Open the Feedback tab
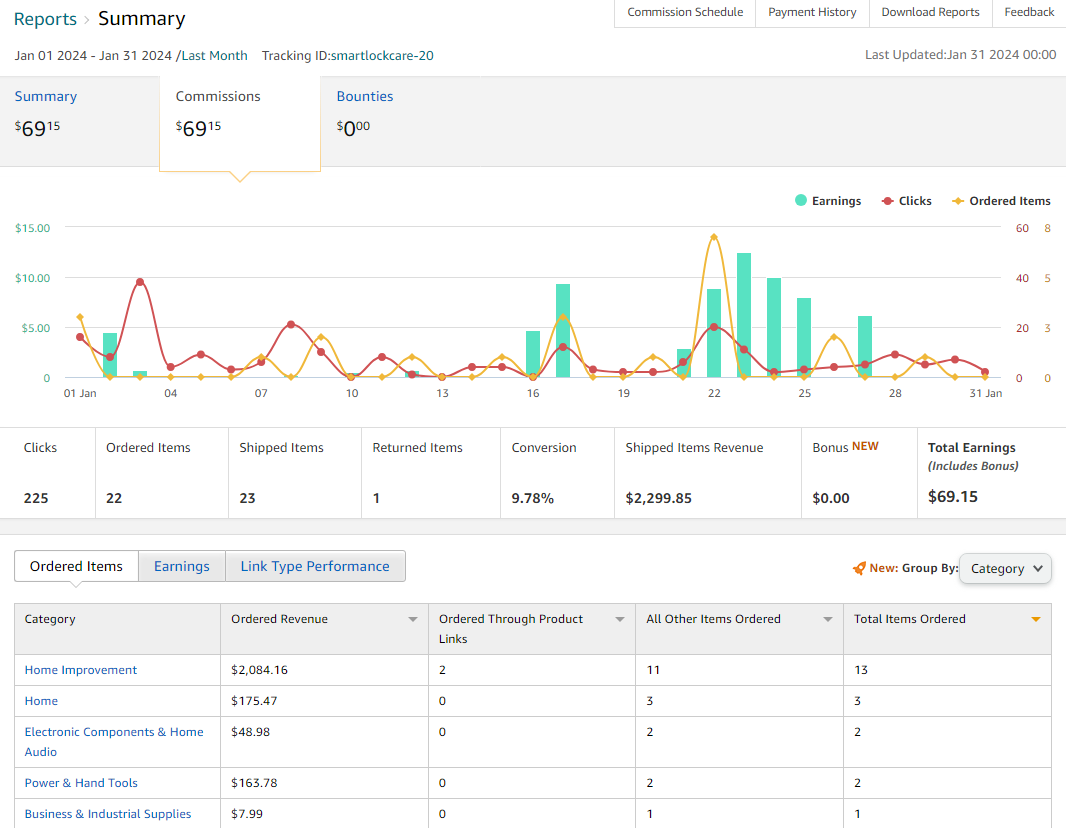This screenshot has height=828, width=1066. tap(1029, 12)
